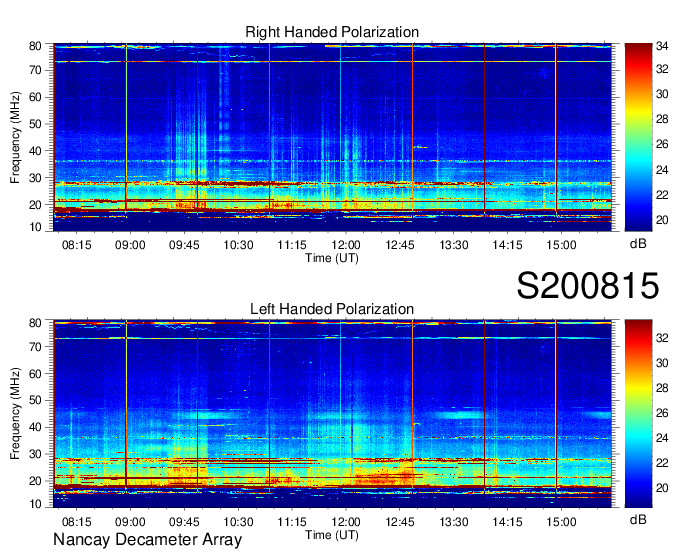This screenshot has width=680, height=552.
Task: Click the 20 MHz tick on Left Handed plot
Action: click(35, 481)
